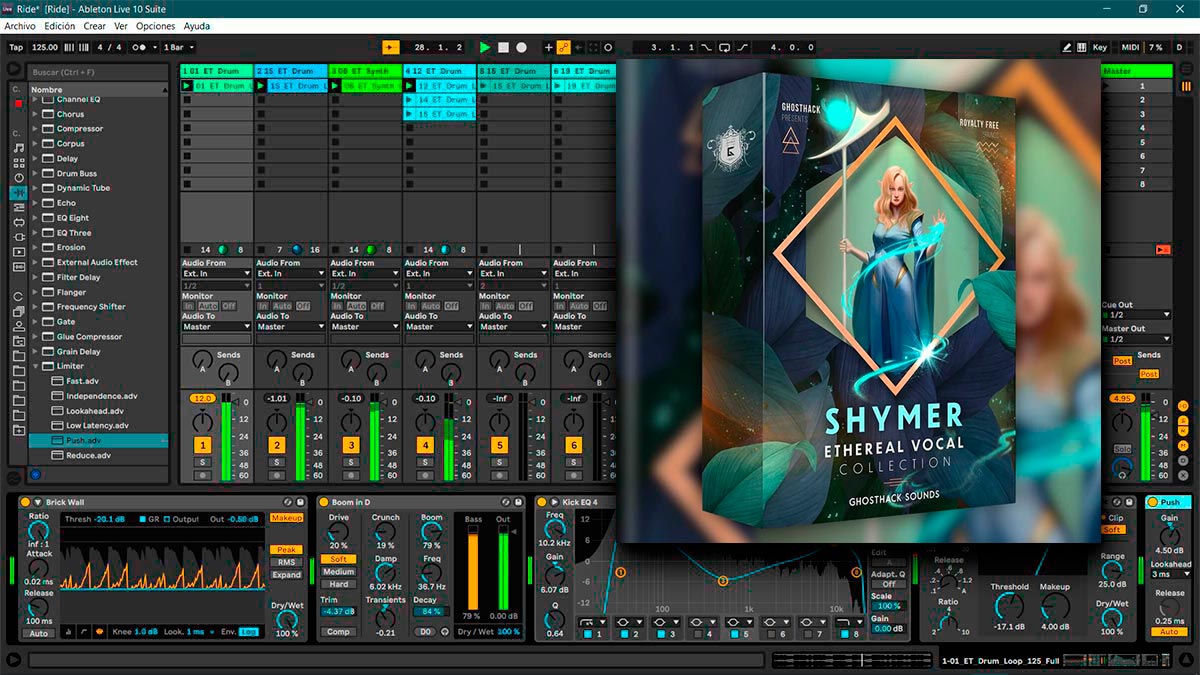Solo track 2 with the S button
The image size is (1200, 675).
coord(277,462)
